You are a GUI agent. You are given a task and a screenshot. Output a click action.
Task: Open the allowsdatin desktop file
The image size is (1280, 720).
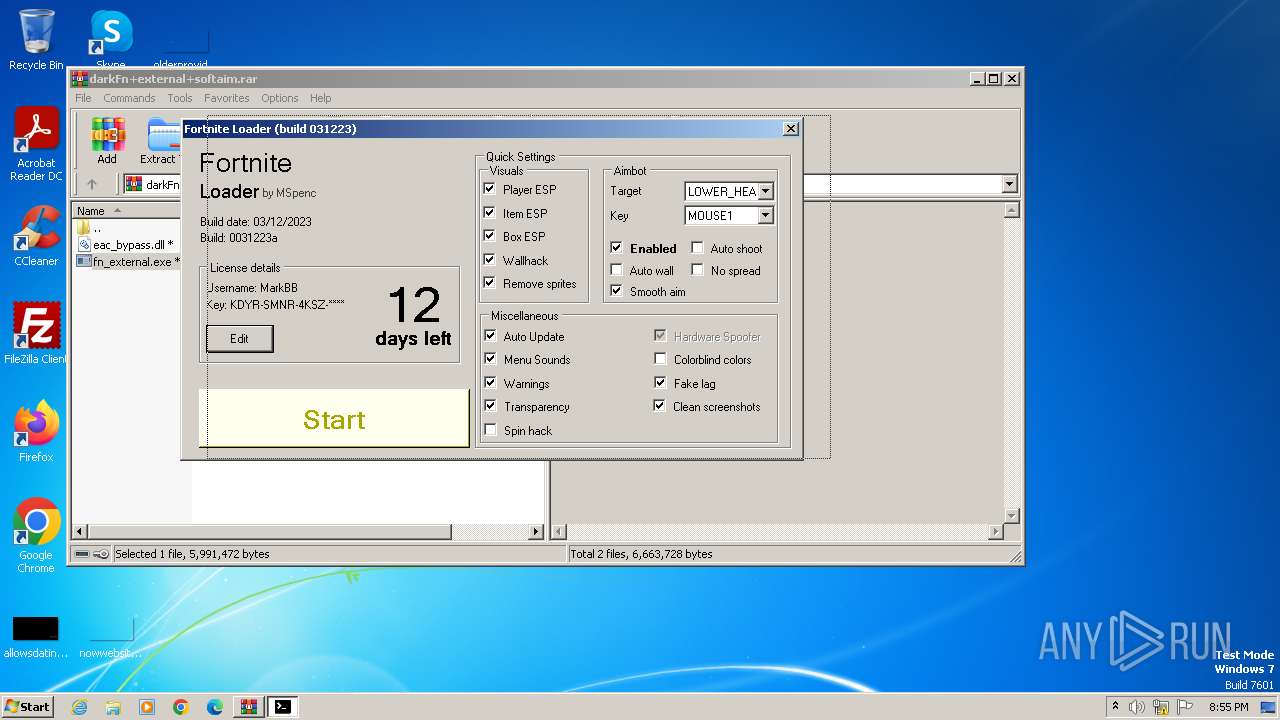click(x=36, y=637)
